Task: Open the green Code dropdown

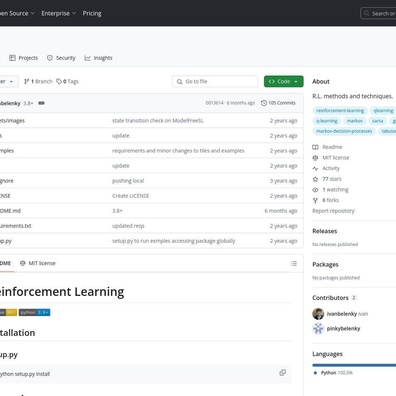Action: point(284,81)
